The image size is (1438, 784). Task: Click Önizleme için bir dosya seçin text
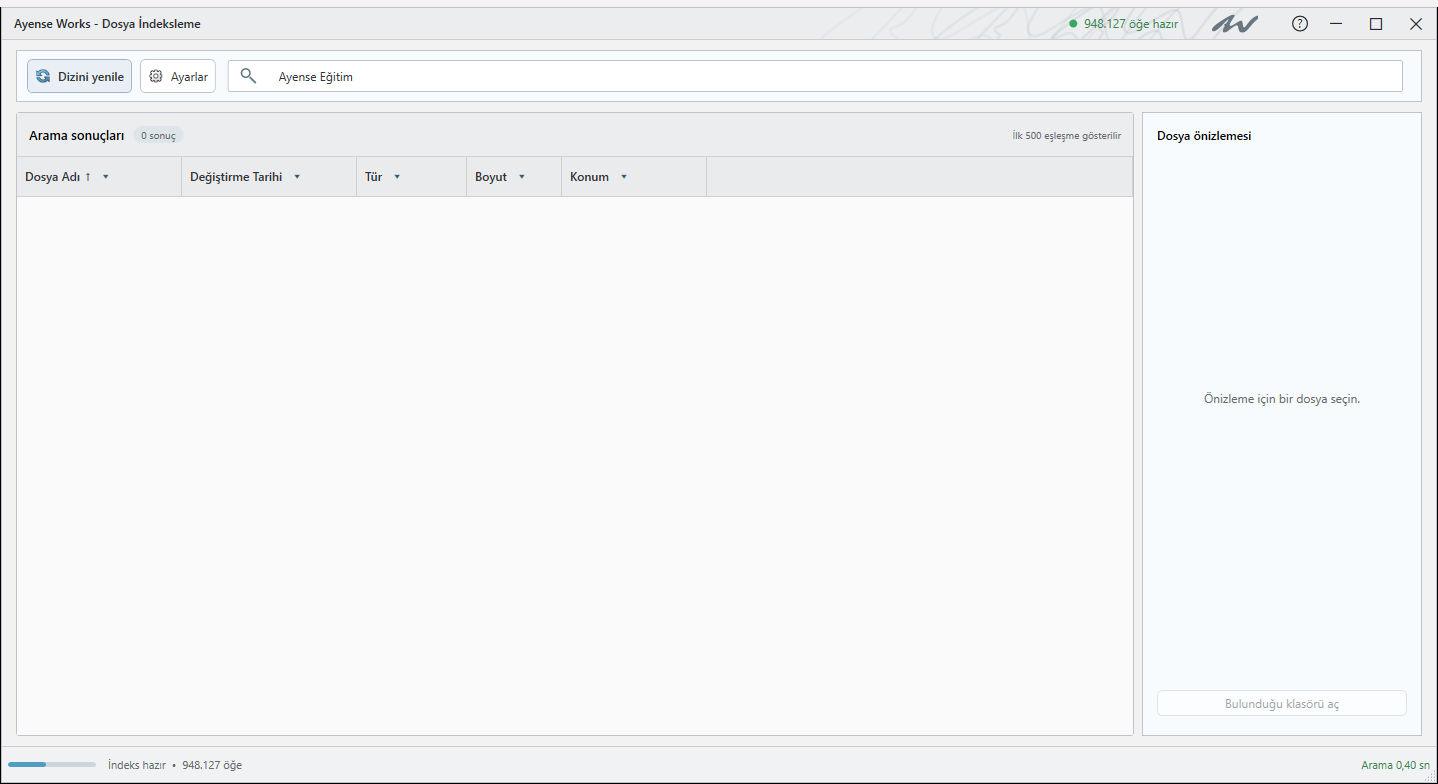1282,399
